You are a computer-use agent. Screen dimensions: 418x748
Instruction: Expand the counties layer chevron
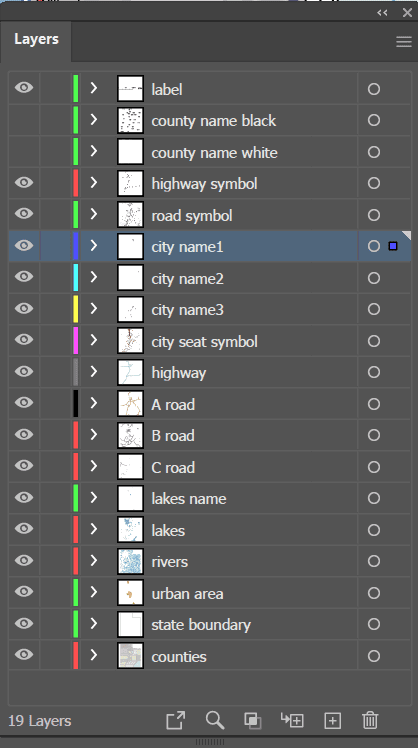click(x=94, y=655)
